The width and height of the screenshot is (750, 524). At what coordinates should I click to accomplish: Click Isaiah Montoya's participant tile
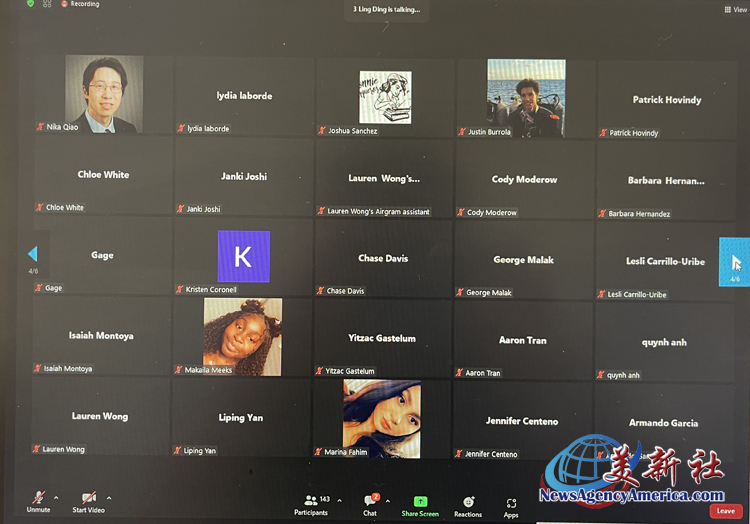tap(101, 336)
